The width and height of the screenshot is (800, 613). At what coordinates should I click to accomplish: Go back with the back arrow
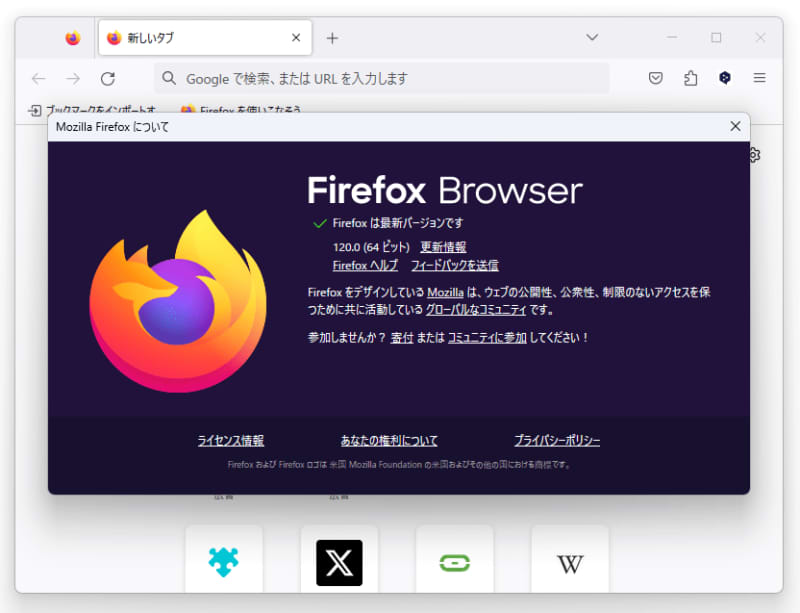[x=39, y=79]
